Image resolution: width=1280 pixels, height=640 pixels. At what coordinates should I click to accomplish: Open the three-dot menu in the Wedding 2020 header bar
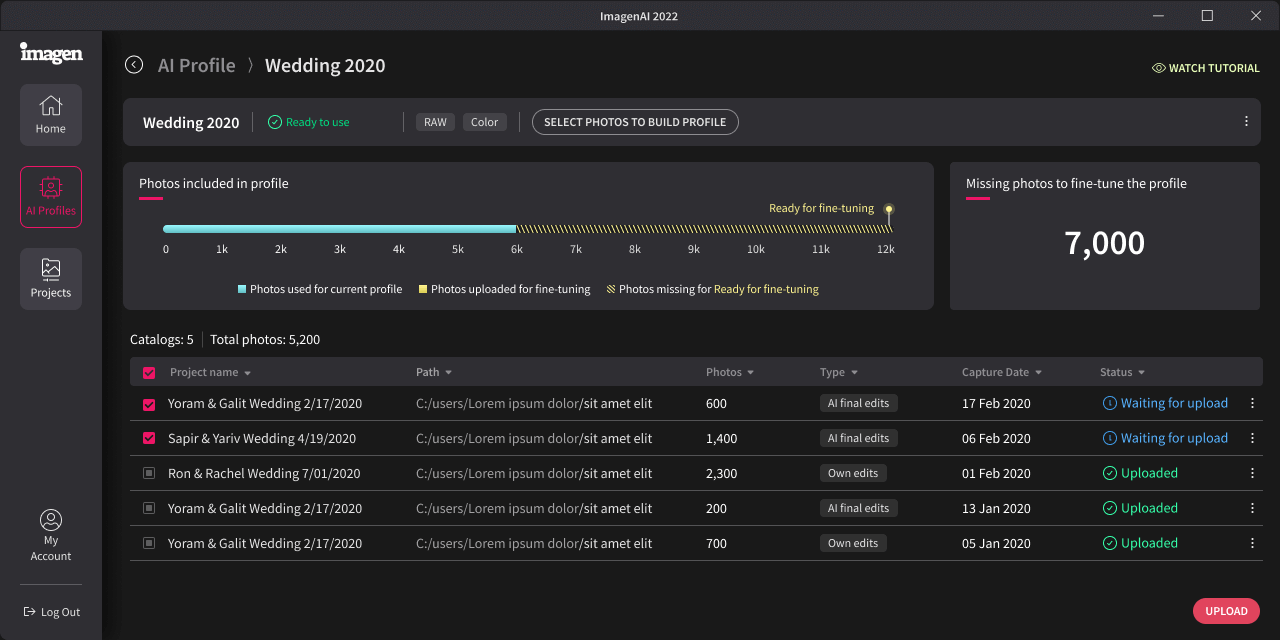tap(1246, 122)
